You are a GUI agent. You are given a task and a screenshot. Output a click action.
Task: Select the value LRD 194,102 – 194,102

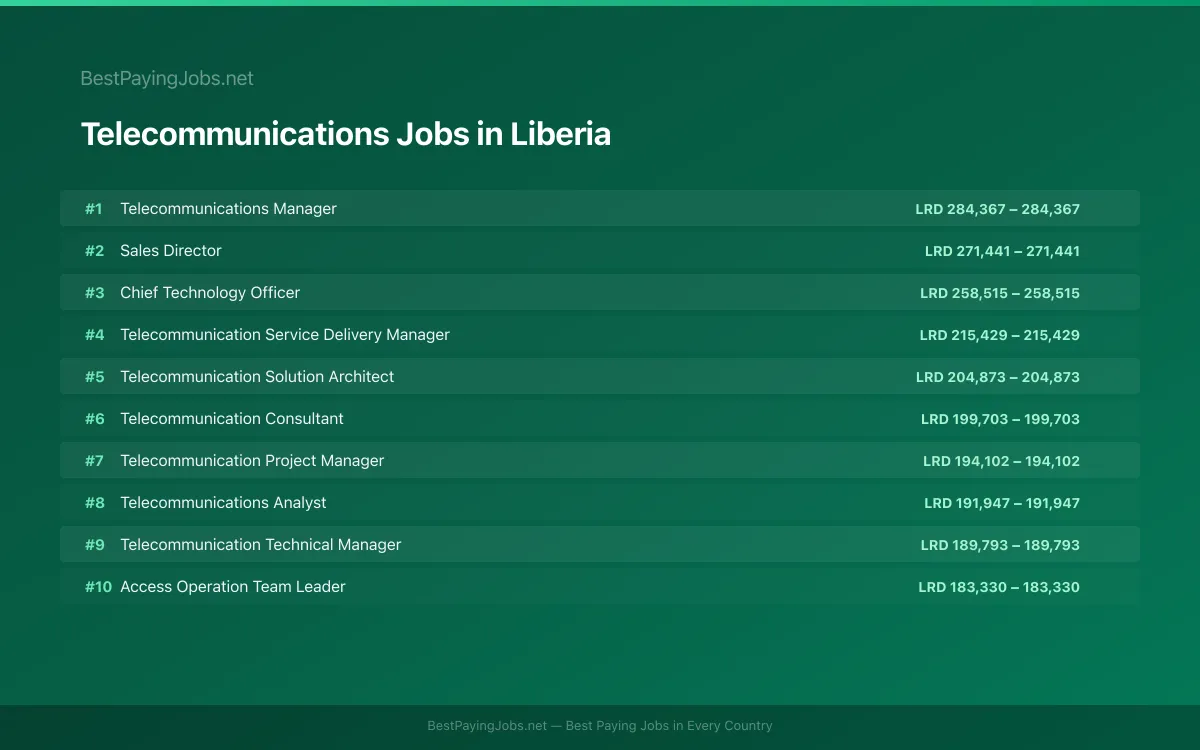click(1001, 461)
